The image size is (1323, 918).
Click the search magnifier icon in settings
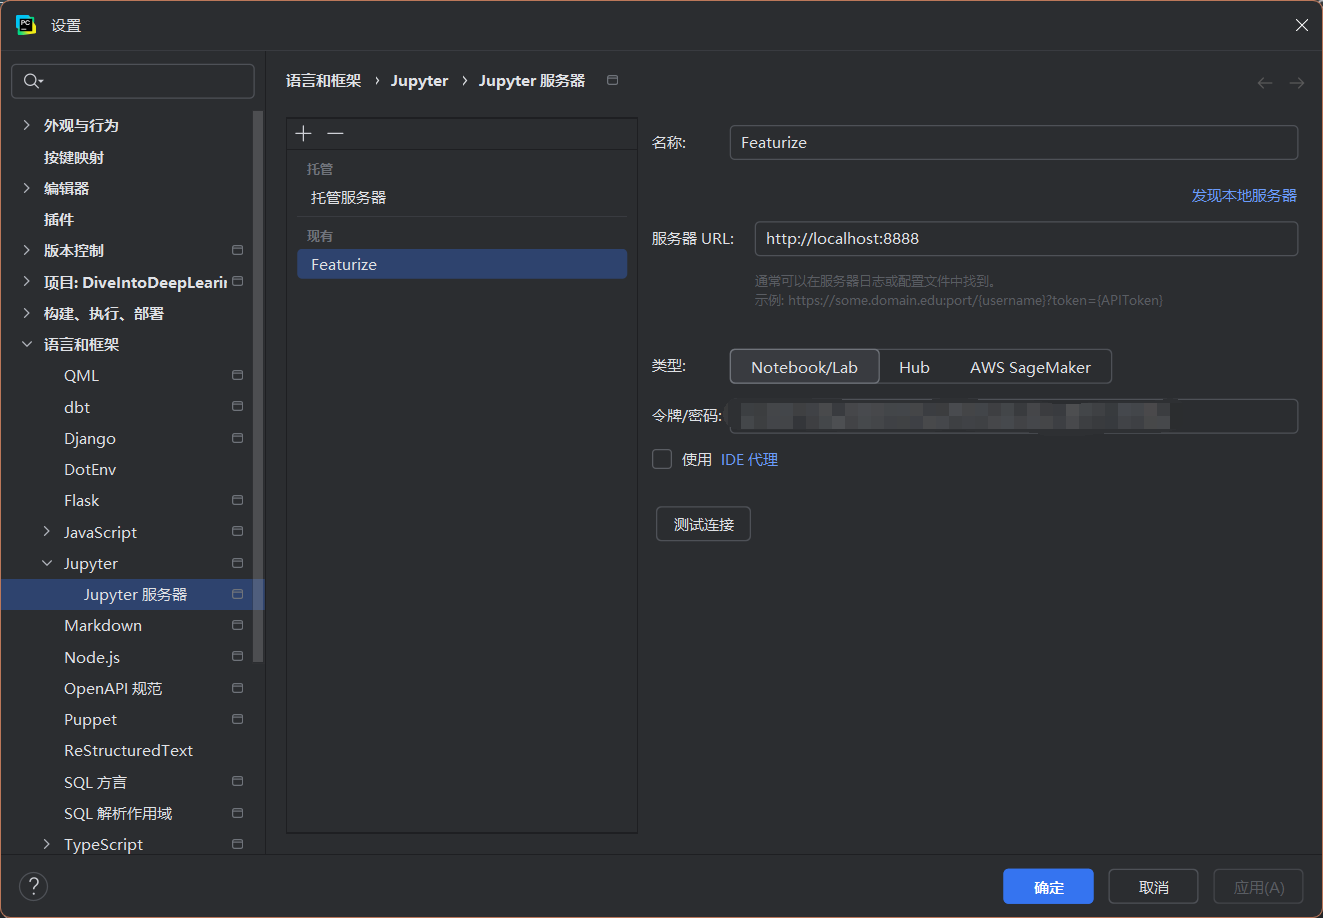(33, 81)
